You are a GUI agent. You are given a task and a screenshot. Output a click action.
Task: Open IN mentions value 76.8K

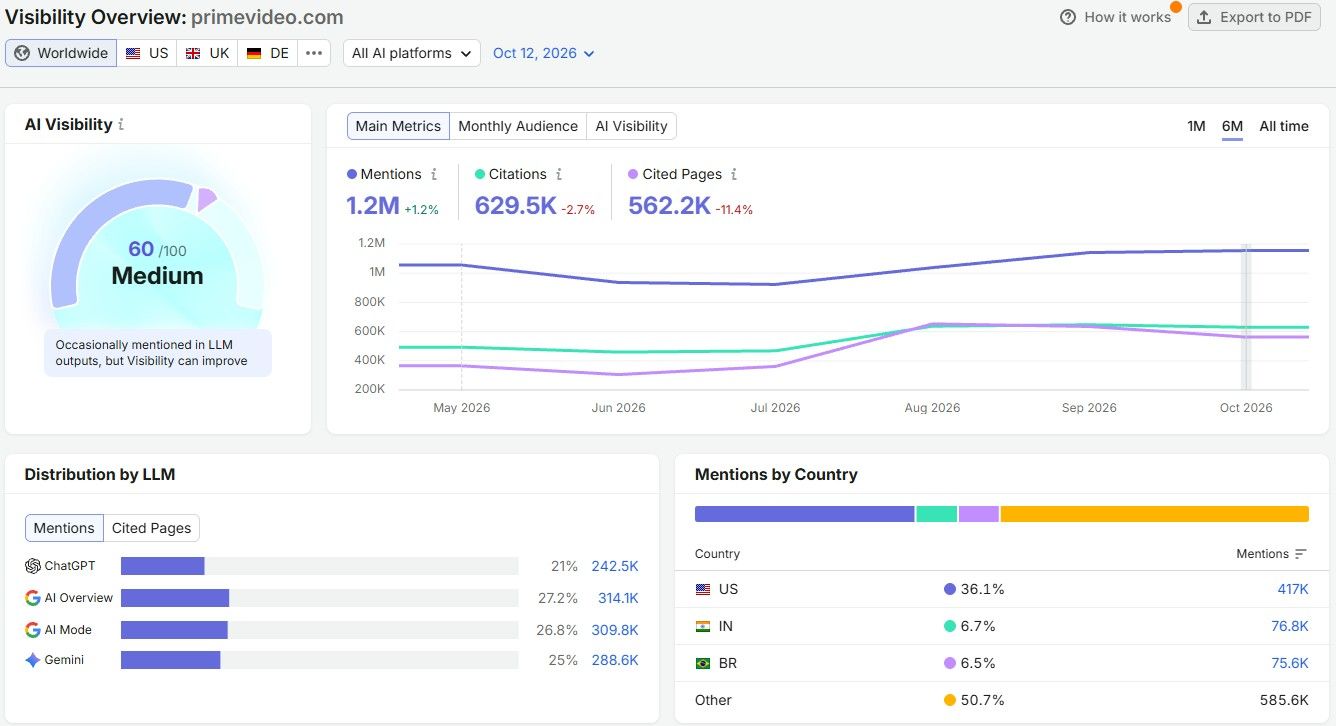point(1290,626)
